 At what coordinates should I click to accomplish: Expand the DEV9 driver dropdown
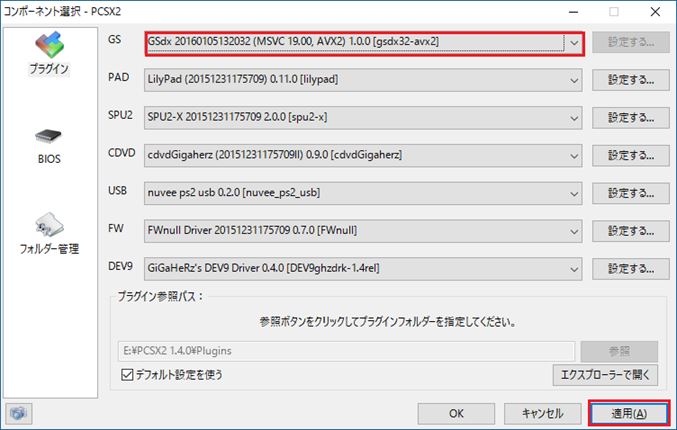click(363, 269)
